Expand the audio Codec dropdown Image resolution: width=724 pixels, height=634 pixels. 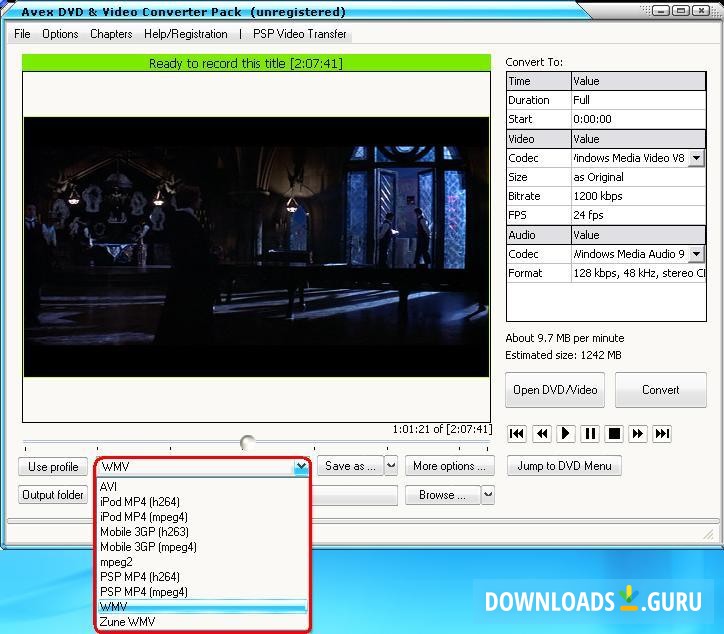pos(696,254)
